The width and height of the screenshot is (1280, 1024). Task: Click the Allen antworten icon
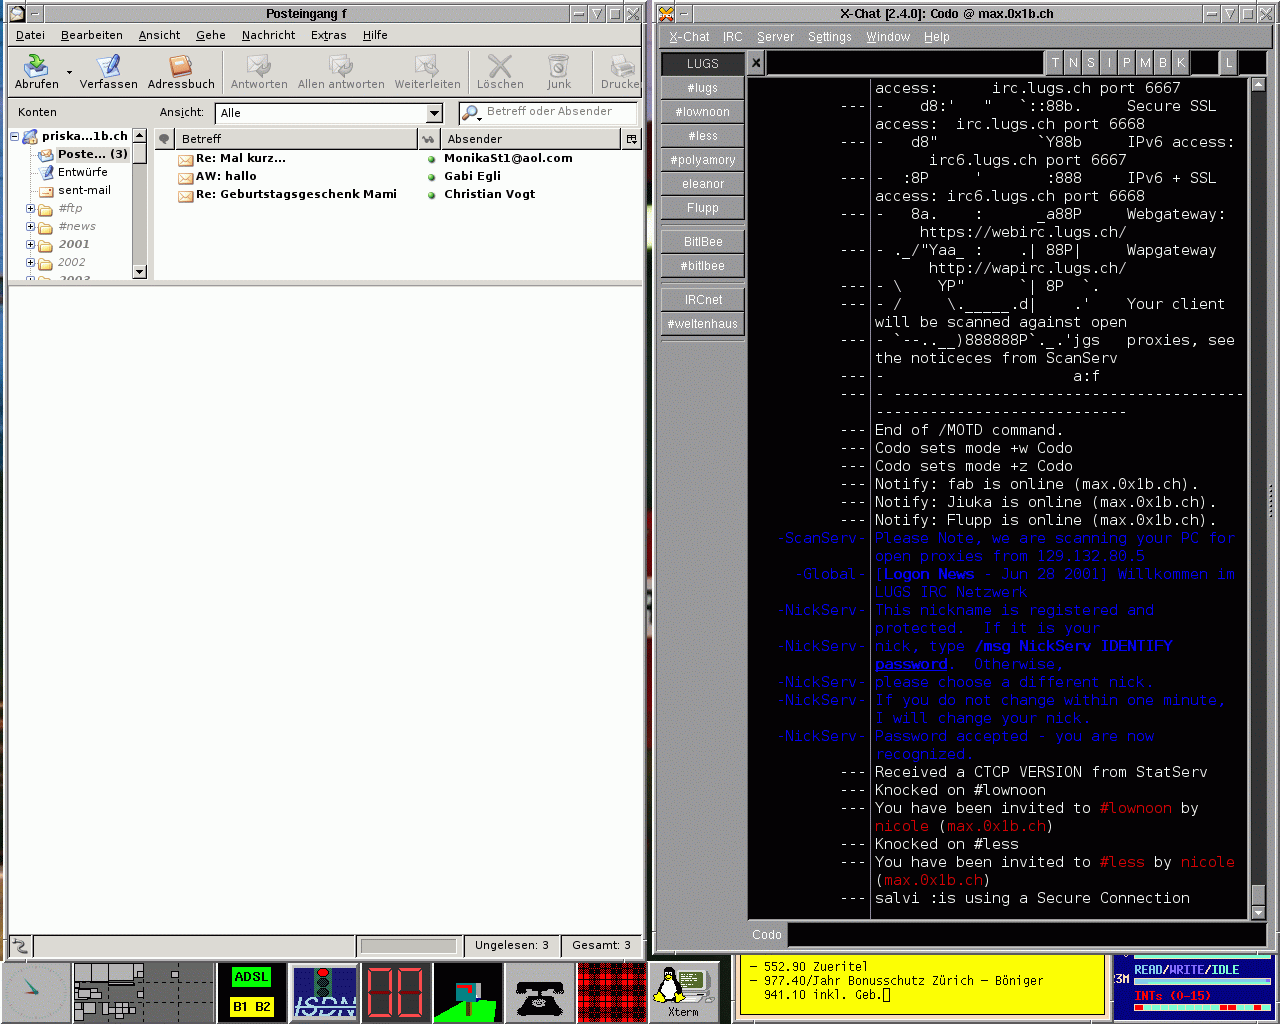tap(341, 71)
